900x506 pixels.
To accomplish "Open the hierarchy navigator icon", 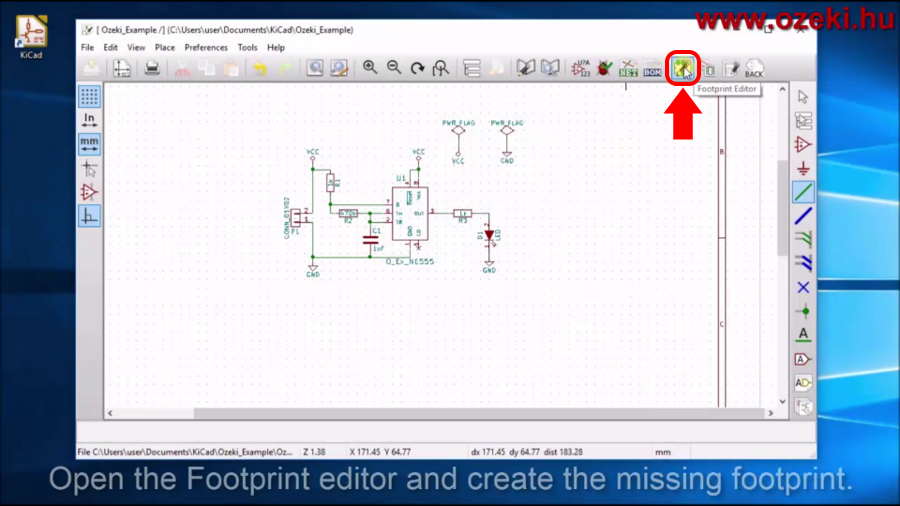I will [472, 68].
